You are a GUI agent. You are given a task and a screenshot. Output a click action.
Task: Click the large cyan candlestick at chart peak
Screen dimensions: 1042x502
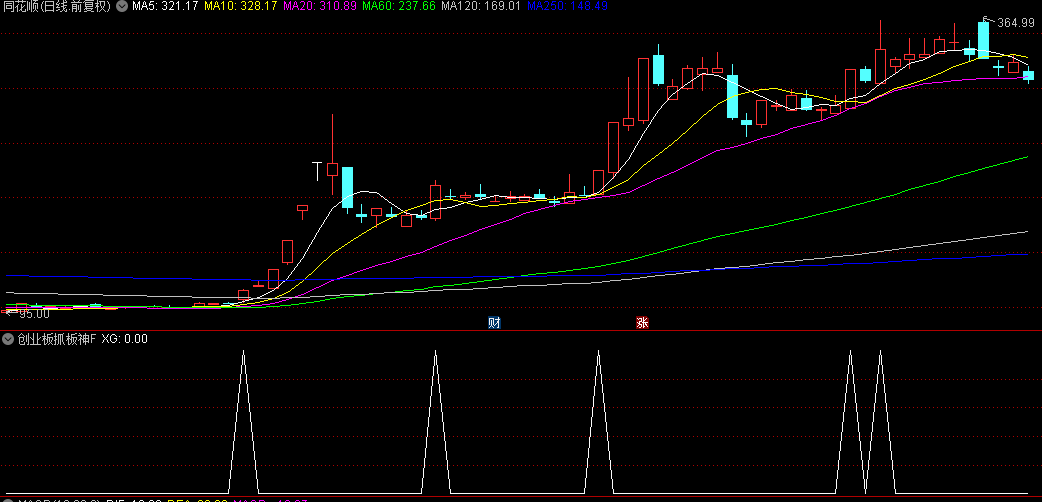983,40
